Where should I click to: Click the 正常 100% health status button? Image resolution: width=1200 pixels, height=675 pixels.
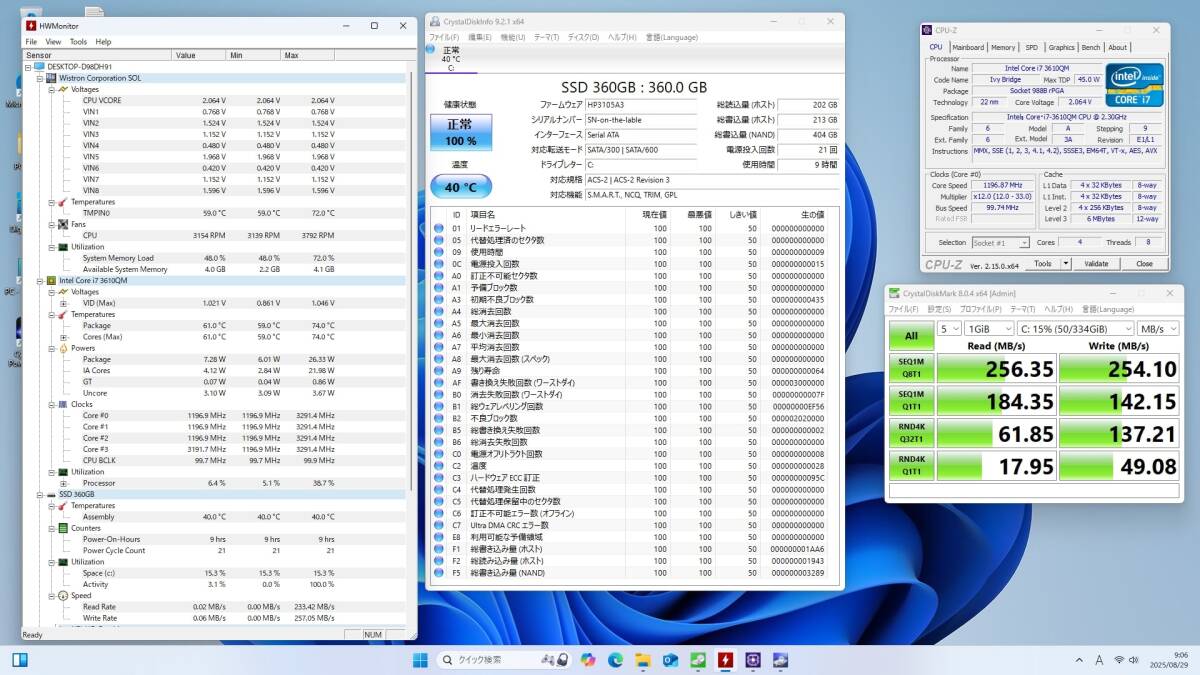click(460, 134)
